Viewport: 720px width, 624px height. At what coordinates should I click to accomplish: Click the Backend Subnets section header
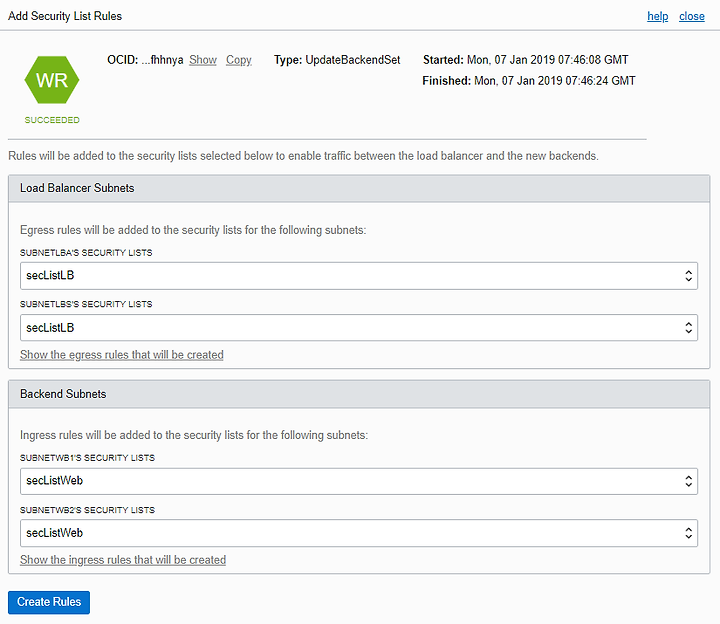coord(359,394)
